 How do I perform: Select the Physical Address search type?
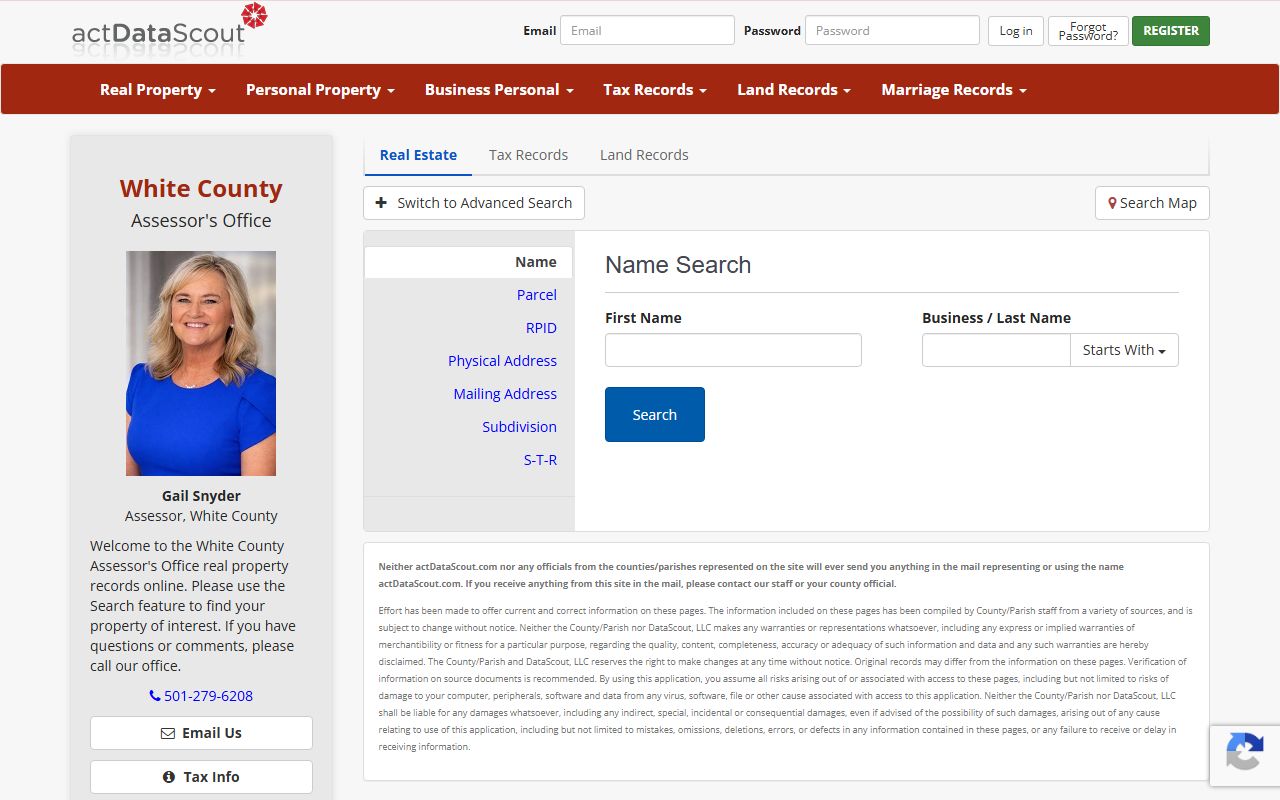pyautogui.click(x=502, y=361)
